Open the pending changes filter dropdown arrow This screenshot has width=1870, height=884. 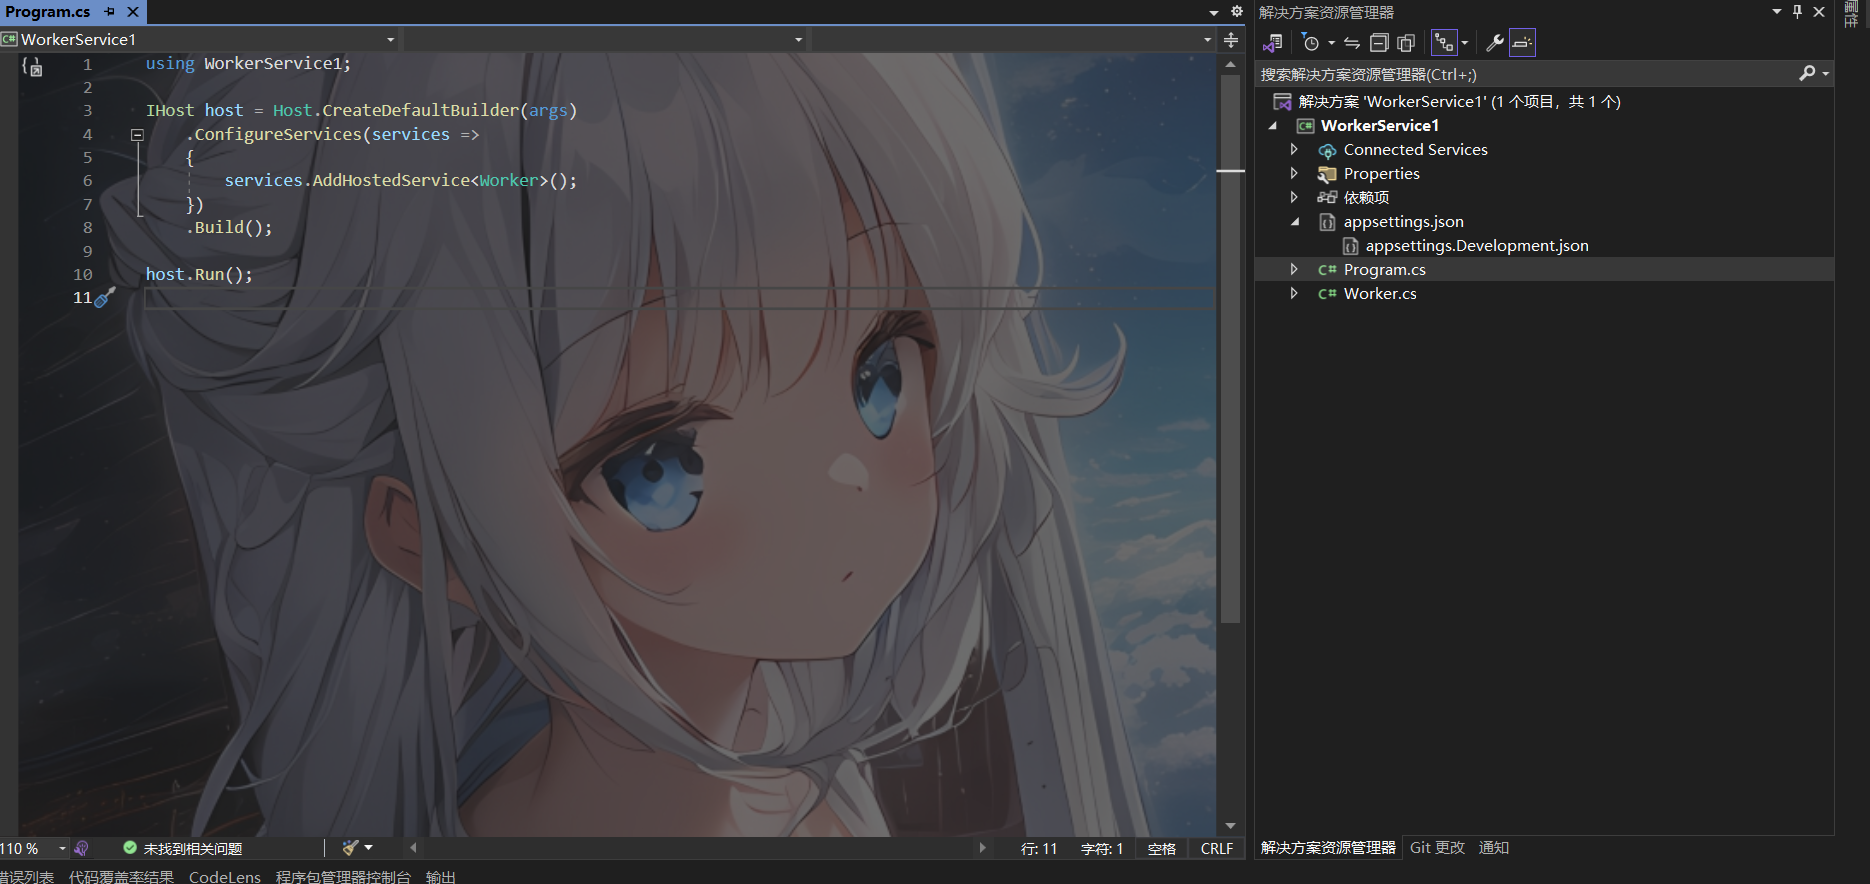1331,43
